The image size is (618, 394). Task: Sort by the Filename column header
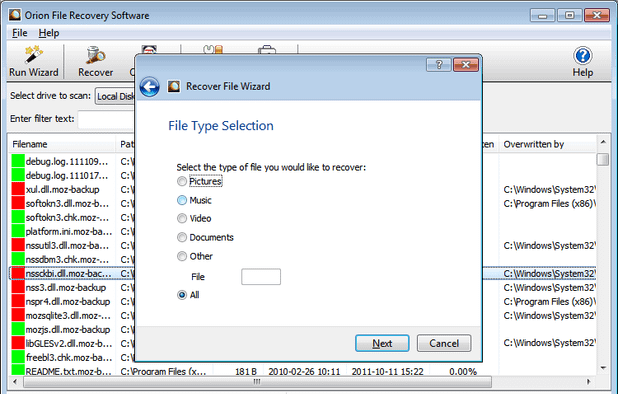62,144
